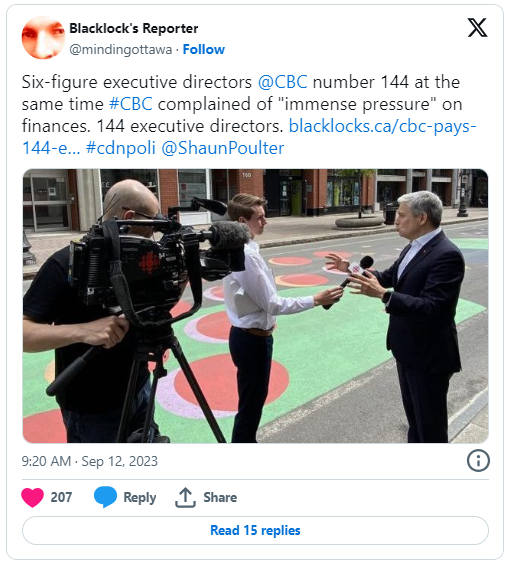Open the @CBC mention link
The height and width of the screenshot is (563, 507).
(x=283, y=82)
